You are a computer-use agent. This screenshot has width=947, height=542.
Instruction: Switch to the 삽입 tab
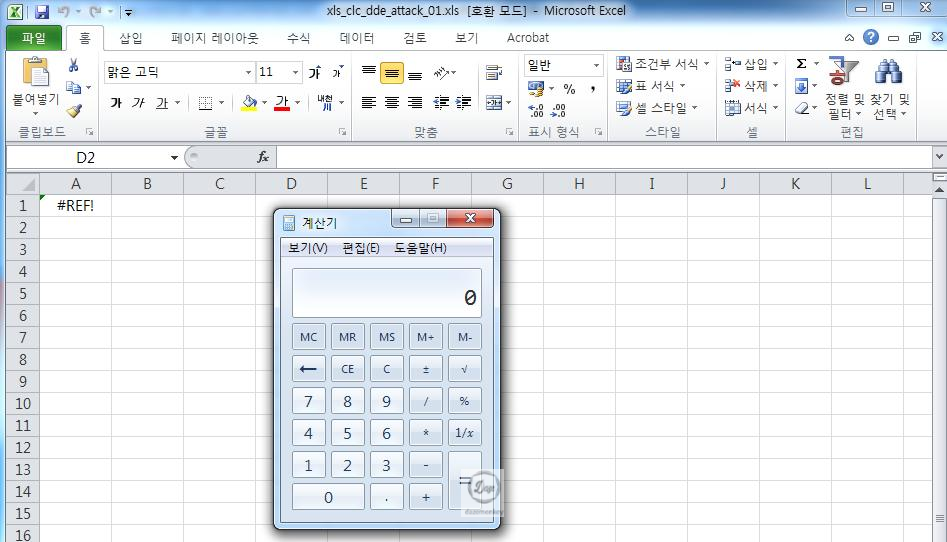pyautogui.click(x=130, y=38)
